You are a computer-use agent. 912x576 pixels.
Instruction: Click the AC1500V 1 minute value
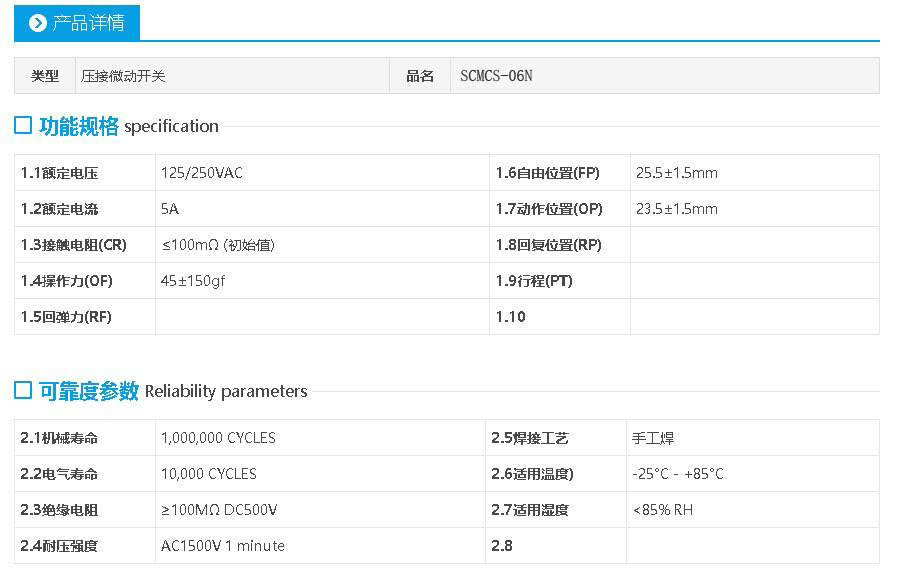click(222, 546)
